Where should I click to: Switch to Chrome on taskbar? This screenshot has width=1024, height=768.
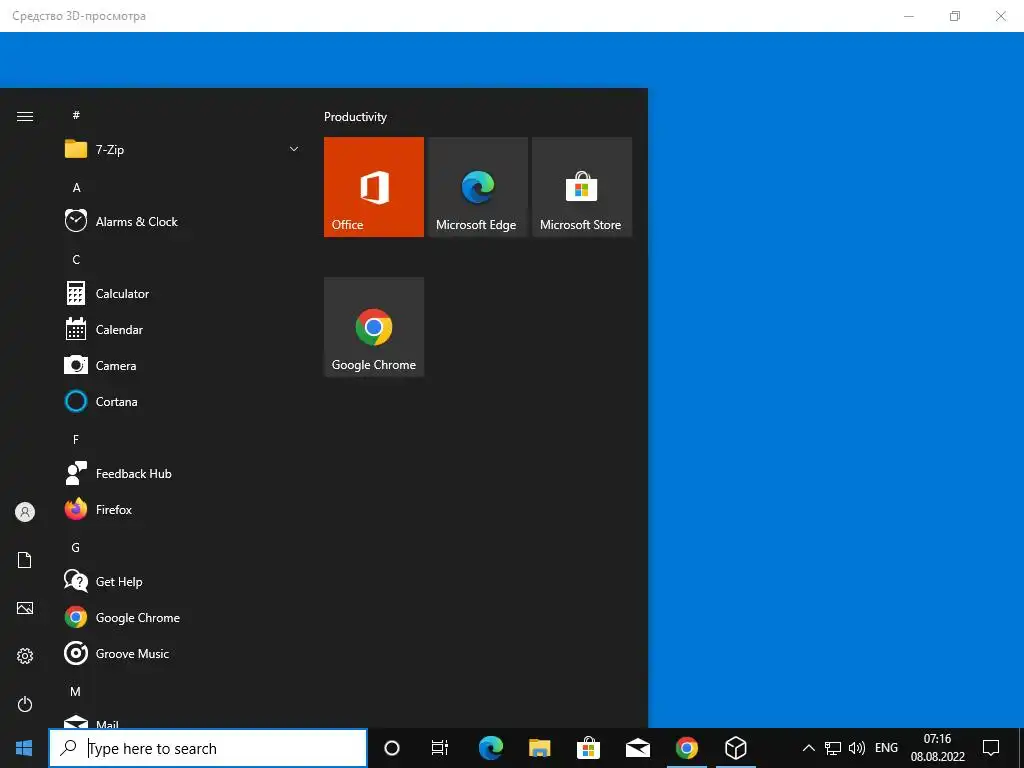[x=686, y=748]
